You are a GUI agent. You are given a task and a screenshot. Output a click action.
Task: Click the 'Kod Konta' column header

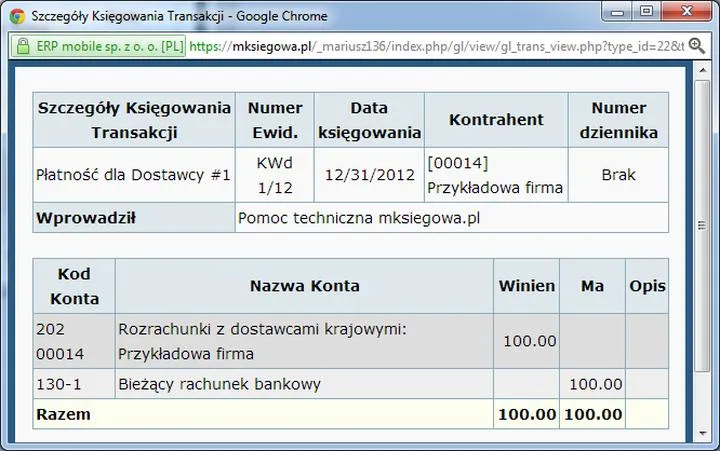coord(74,286)
